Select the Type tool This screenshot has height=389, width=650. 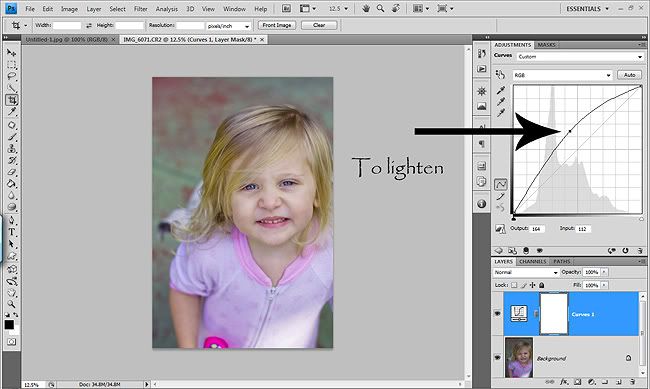[11, 232]
